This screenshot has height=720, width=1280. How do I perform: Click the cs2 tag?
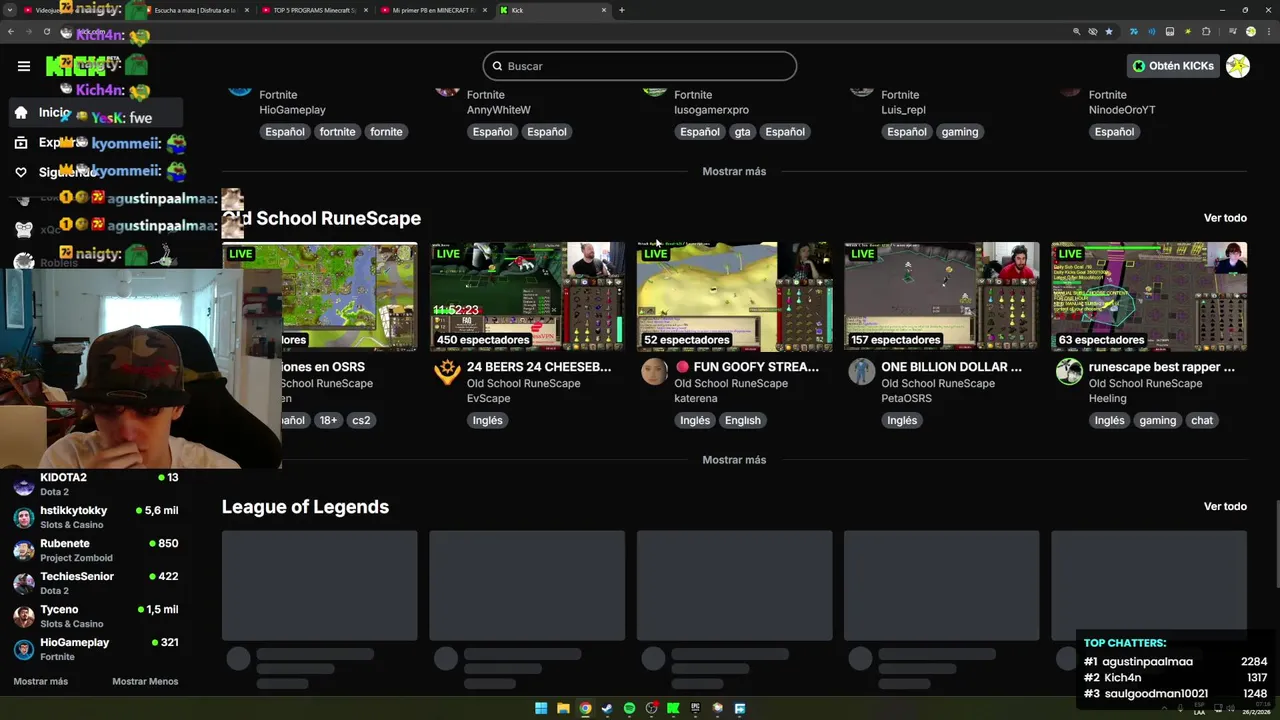(x=361, y=420)
